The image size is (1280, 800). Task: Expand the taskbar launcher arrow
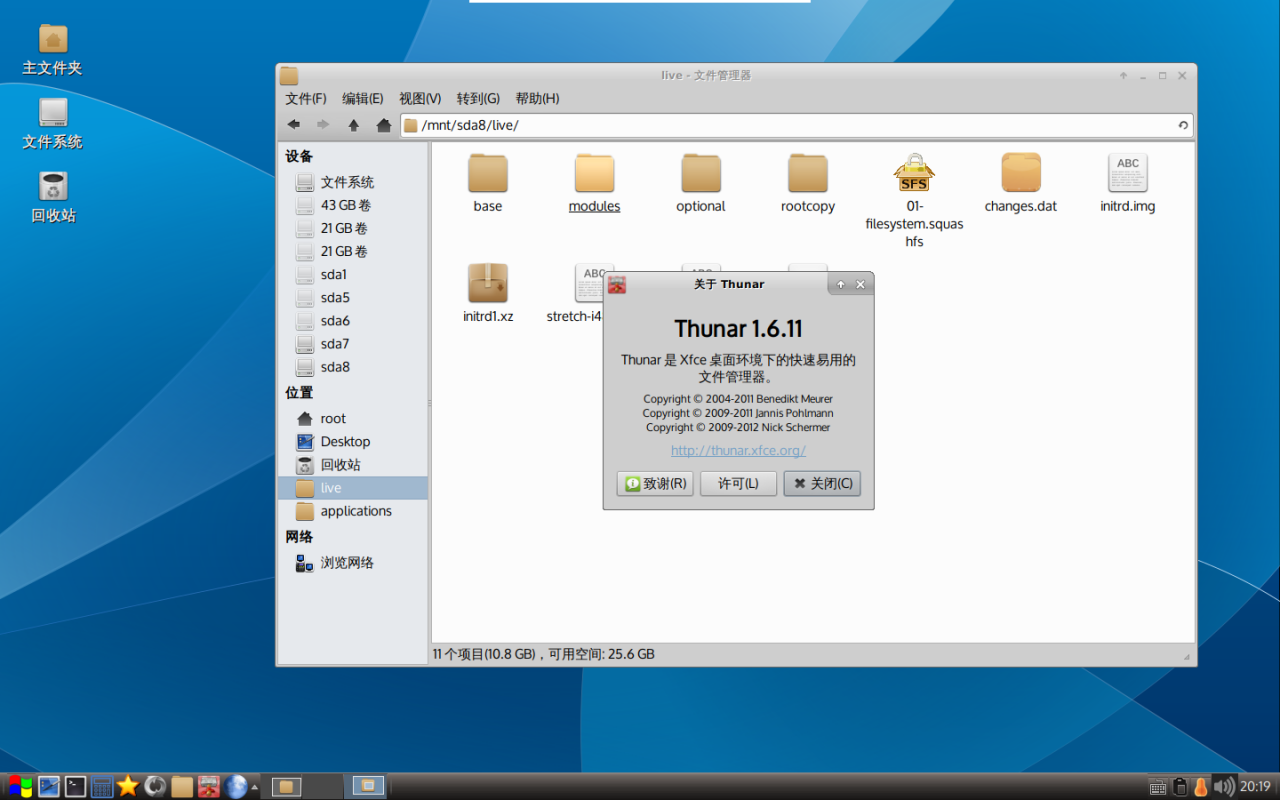(x=254, y=787)
